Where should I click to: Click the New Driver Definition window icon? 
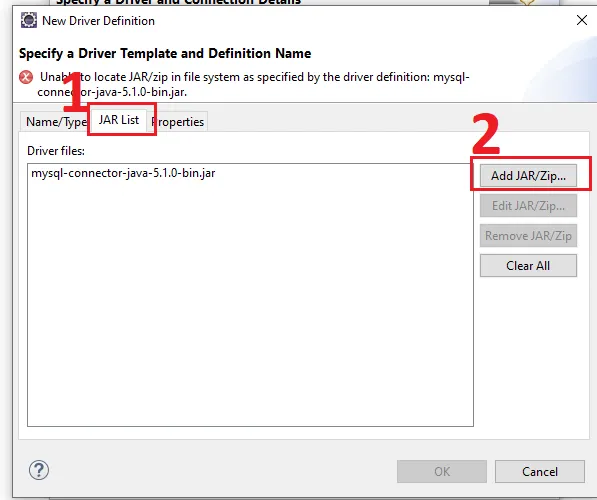pyautogui.click(x=29, y=21)
